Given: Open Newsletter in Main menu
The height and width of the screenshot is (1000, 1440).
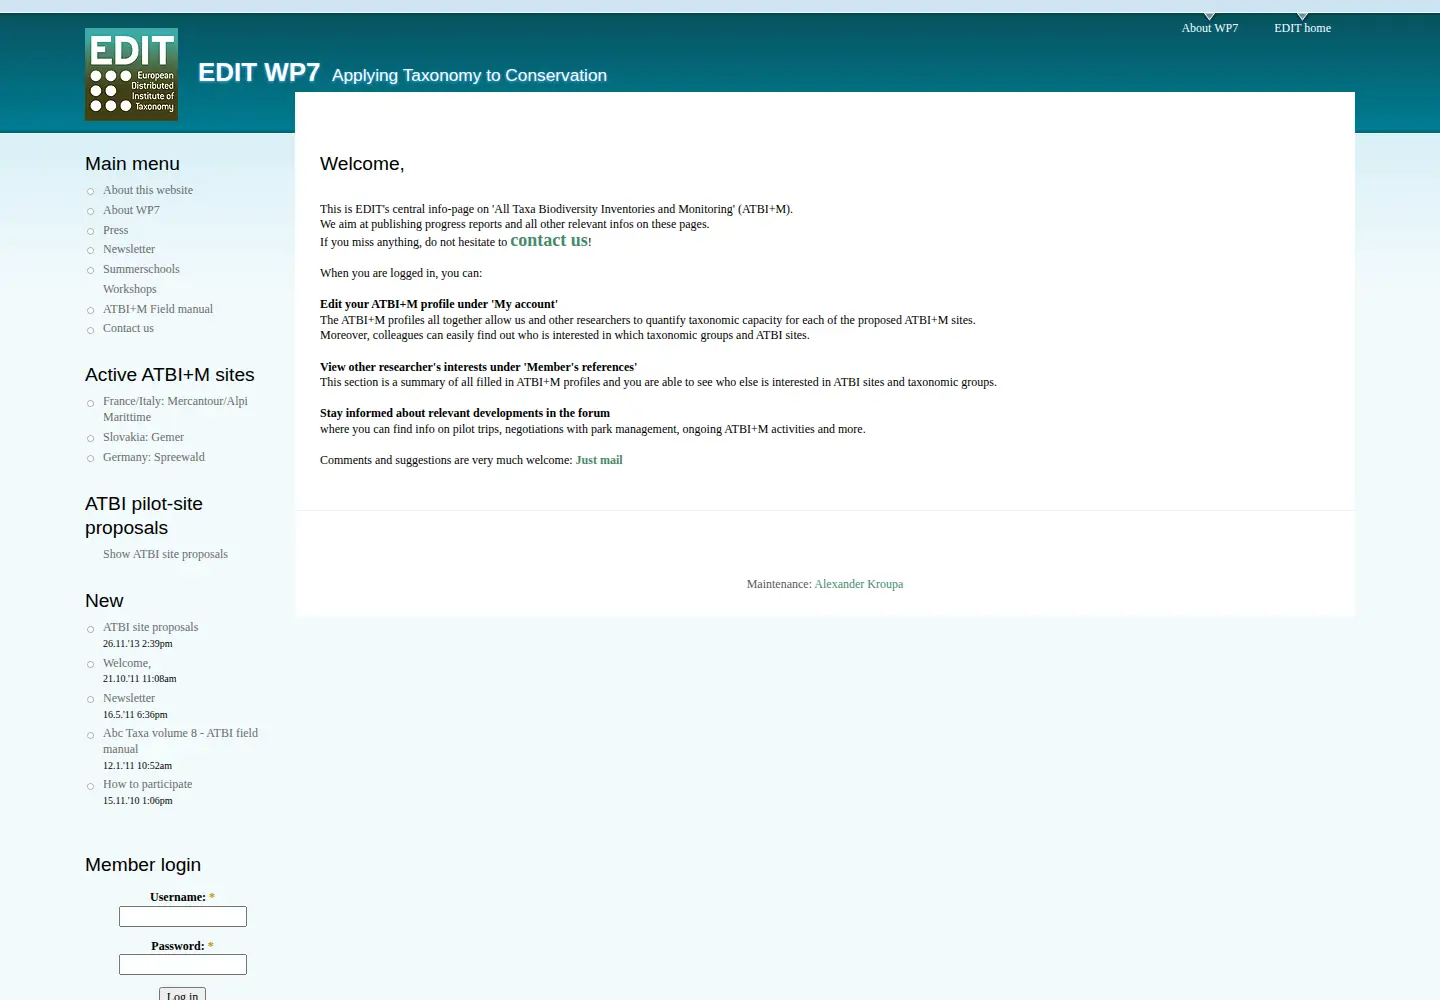Looking at the screenshot, I should [x=129, y=249].
